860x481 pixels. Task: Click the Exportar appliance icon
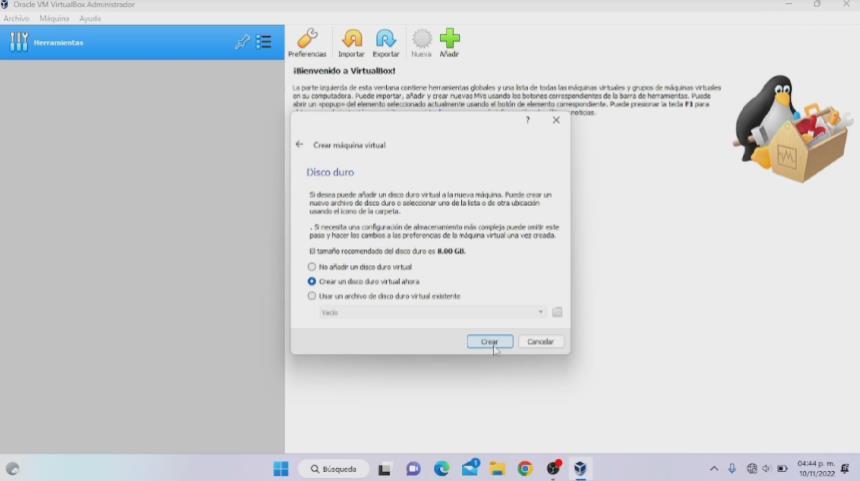(386, 43)
